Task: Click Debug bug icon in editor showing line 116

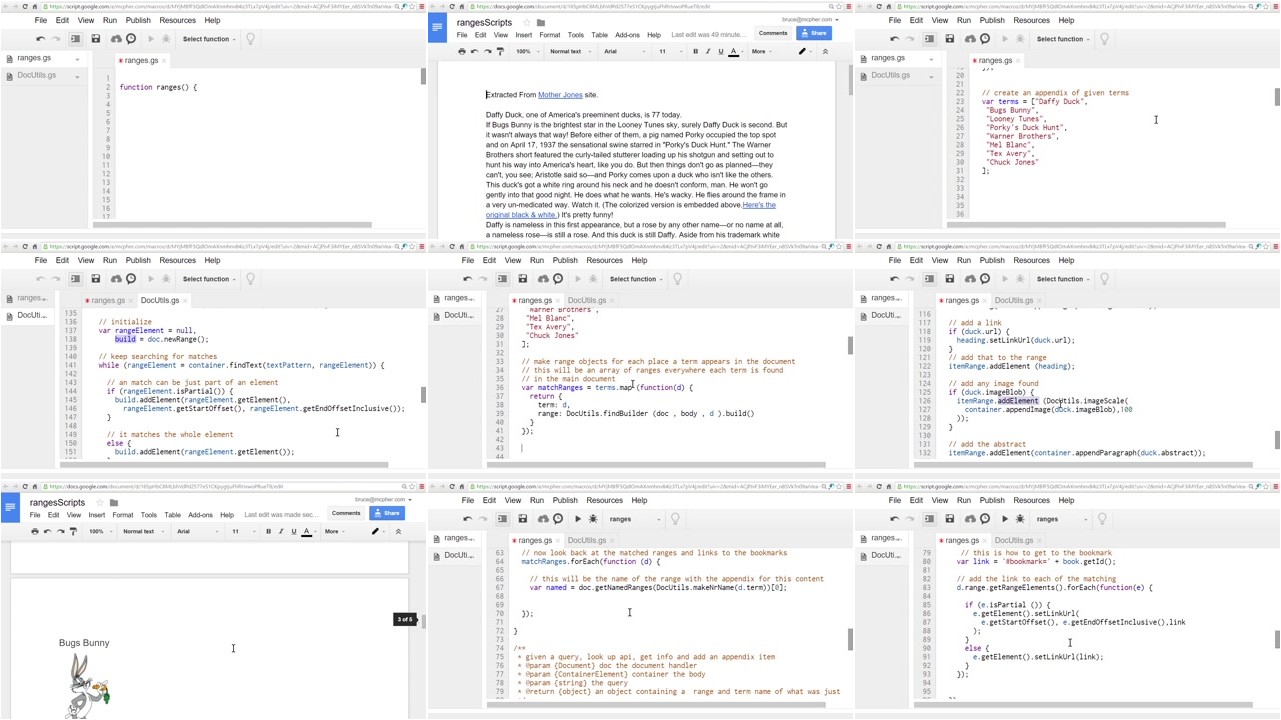Action: 1020,279
